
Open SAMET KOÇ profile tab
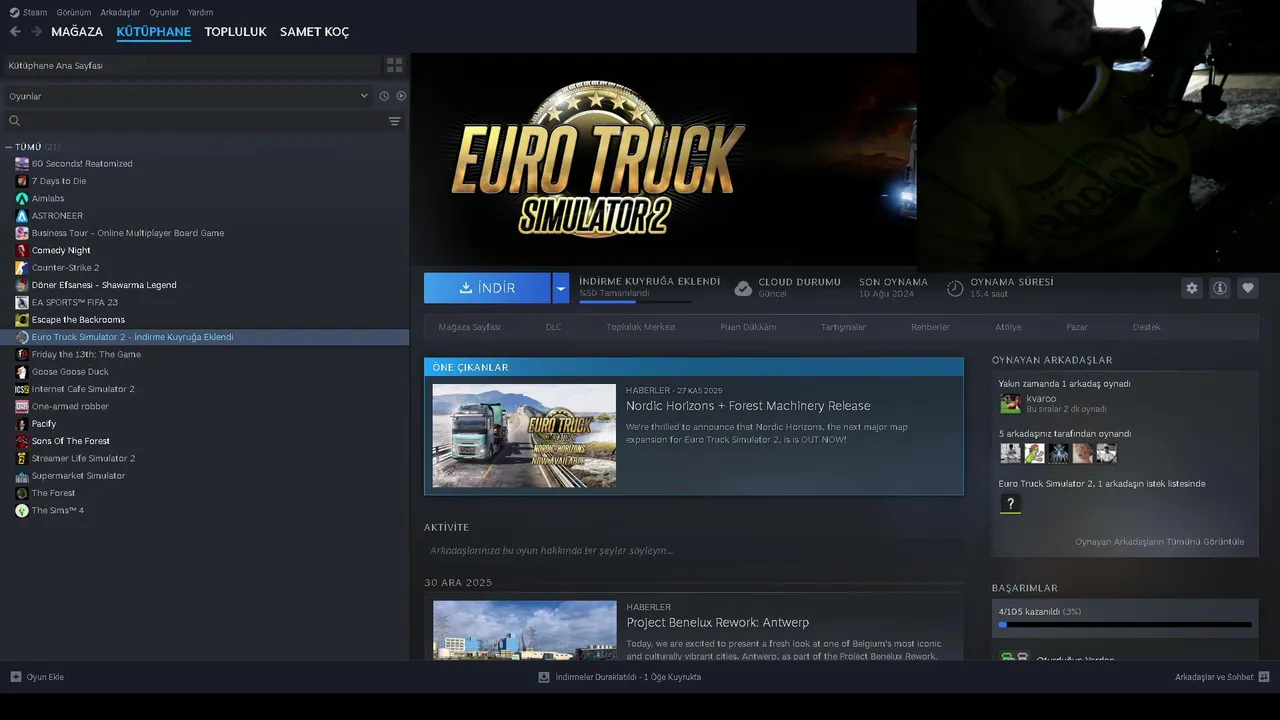coord(314,32)
